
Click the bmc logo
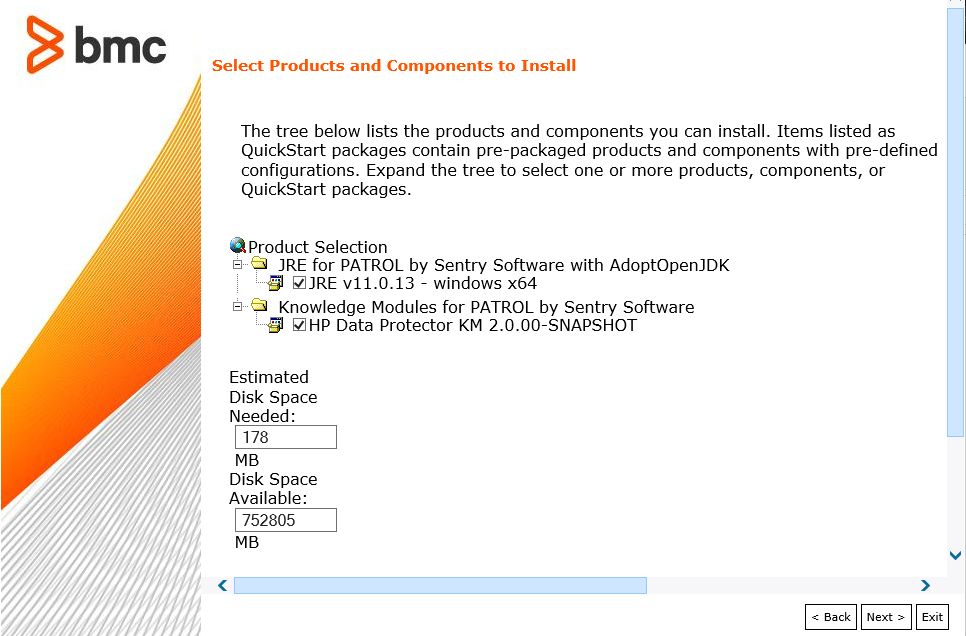click(x=96, y=45)
